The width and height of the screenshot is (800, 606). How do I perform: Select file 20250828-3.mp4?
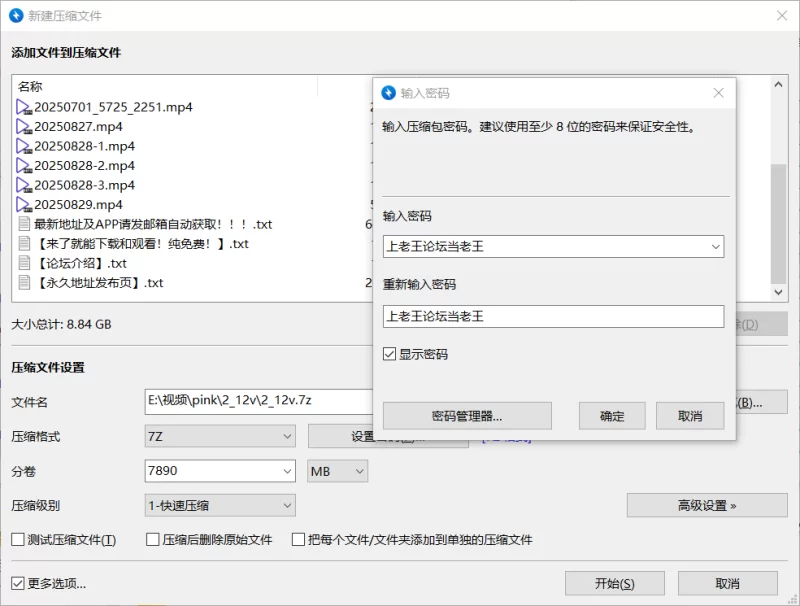(85, 185)
